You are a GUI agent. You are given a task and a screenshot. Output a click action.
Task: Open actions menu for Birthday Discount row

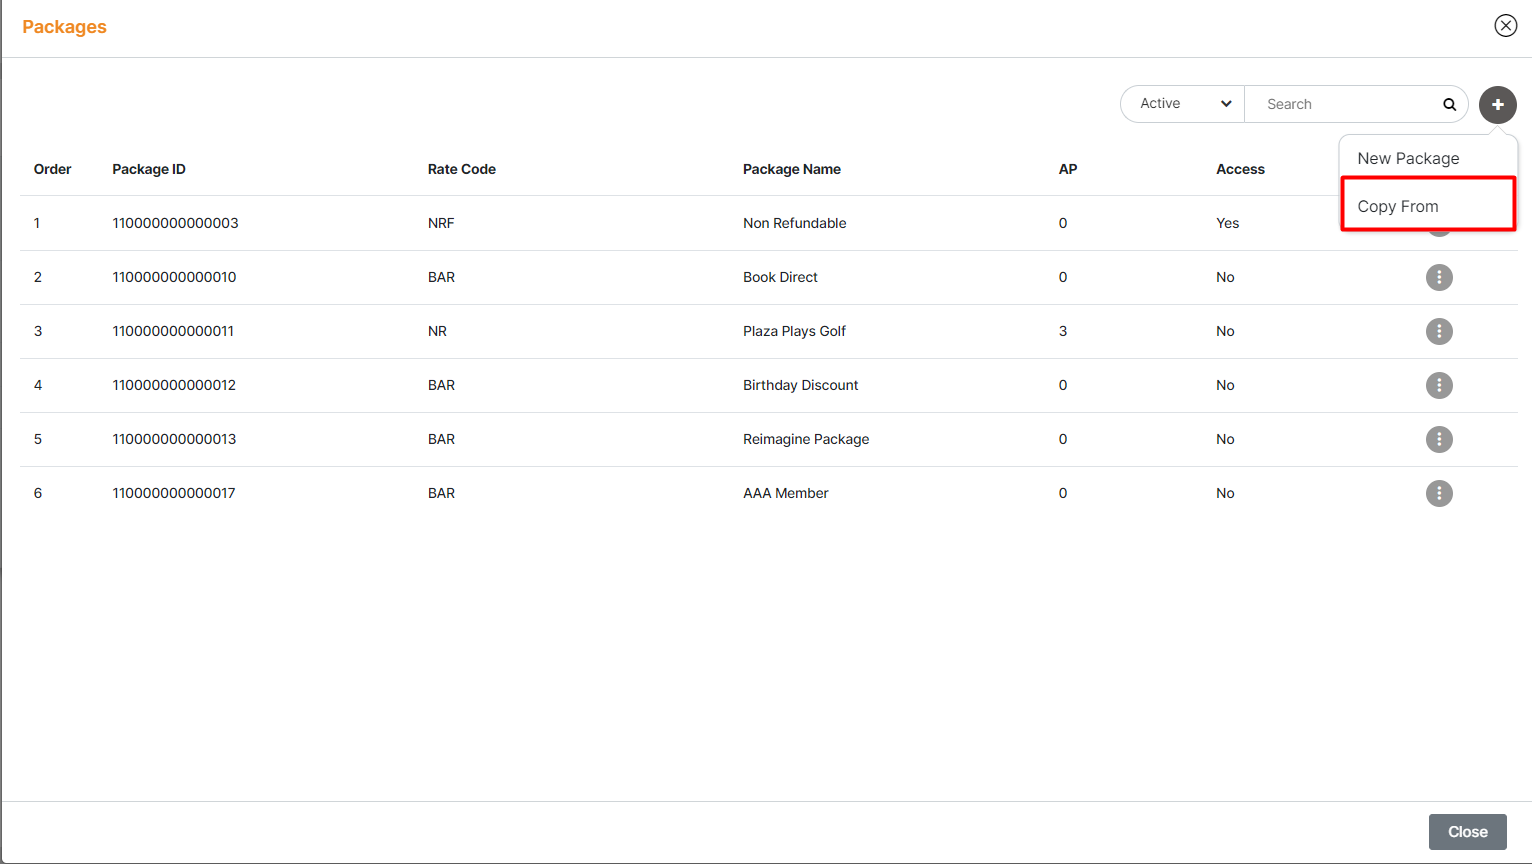[1439, 385]
